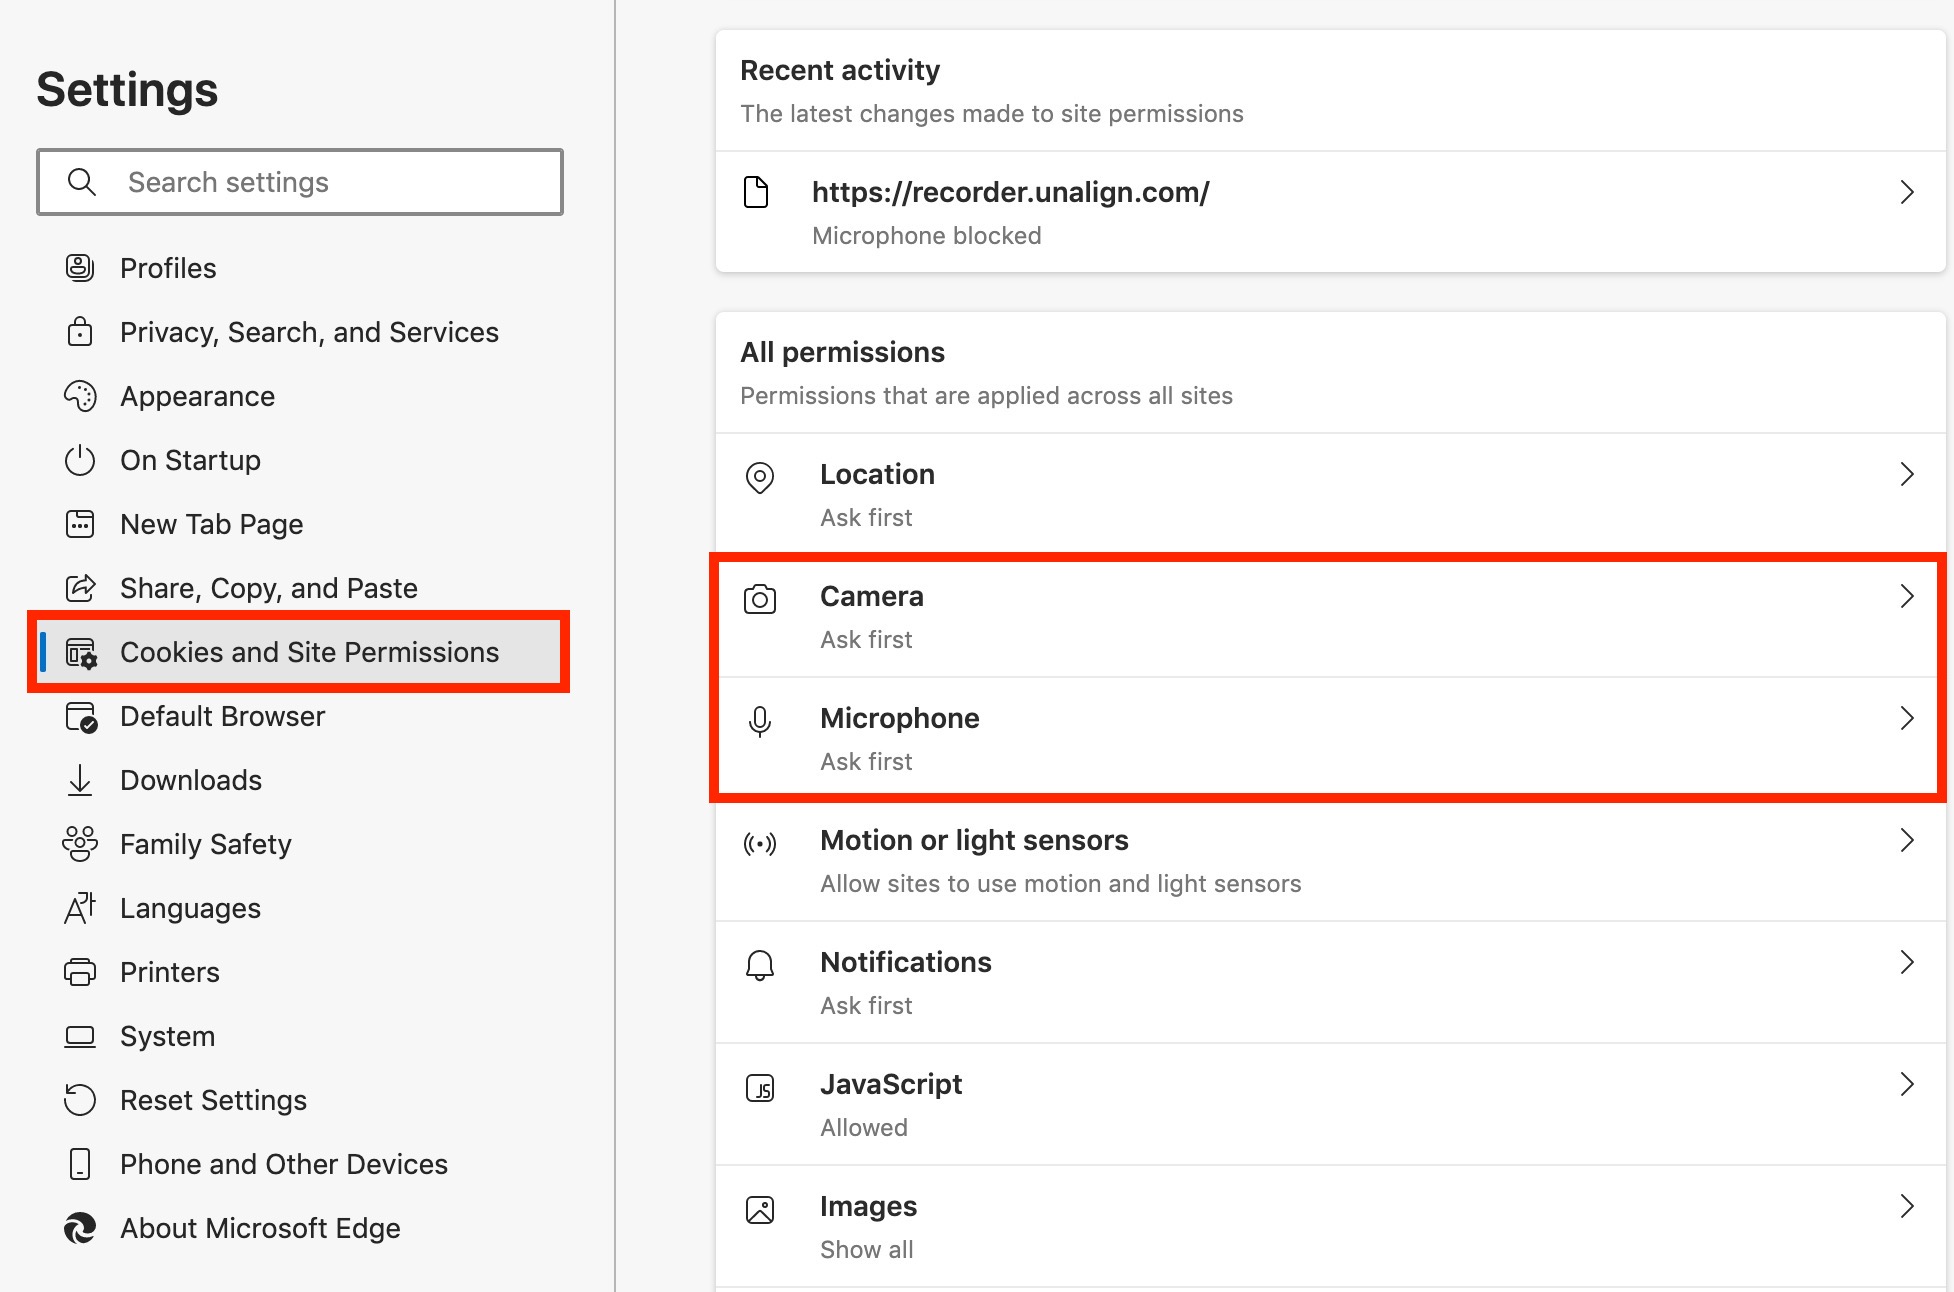Viewport: 1954px width, 1292px height.
Task: Click the Profiles sidebar icon
Action: (x=80, y=268)
